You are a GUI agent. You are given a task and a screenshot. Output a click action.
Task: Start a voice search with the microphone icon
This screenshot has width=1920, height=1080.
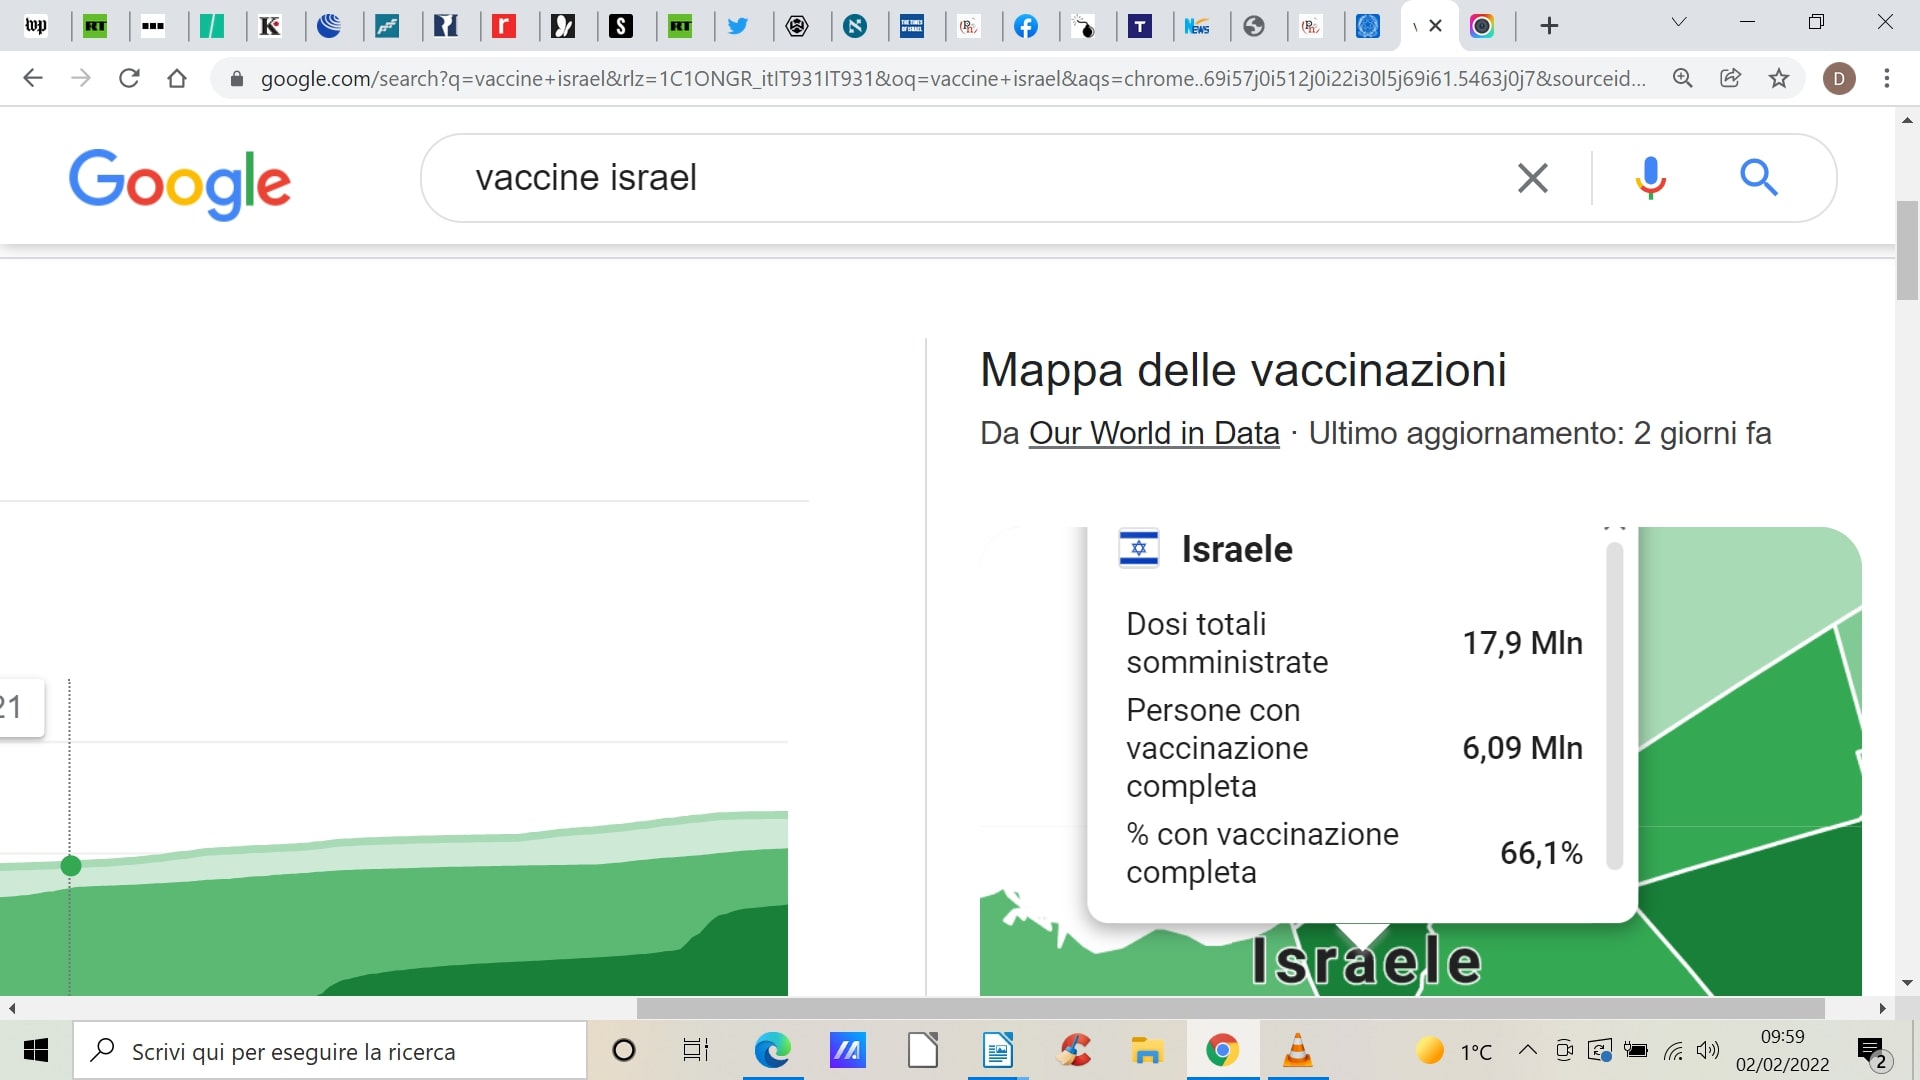point(1650,178)
